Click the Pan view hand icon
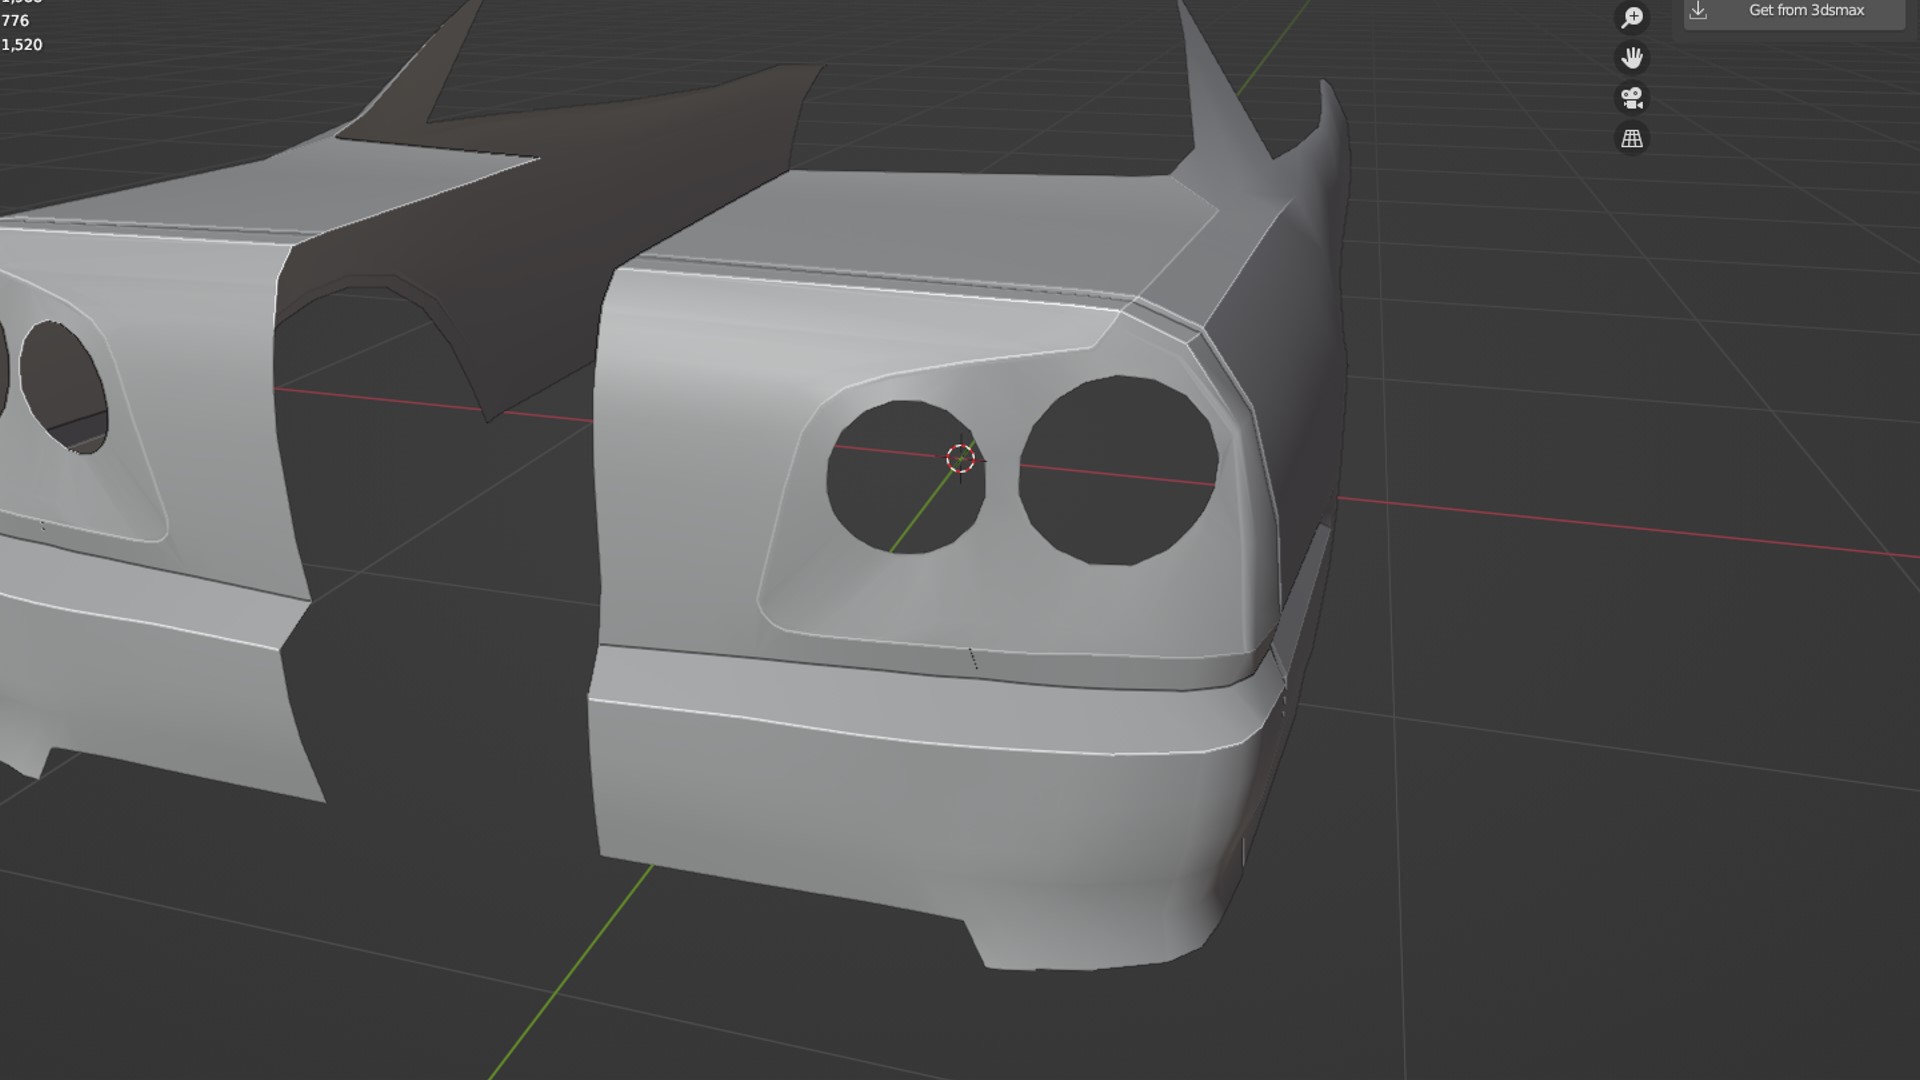The width and height of the screenshot is (1920, 1080). pos(1632,58)
